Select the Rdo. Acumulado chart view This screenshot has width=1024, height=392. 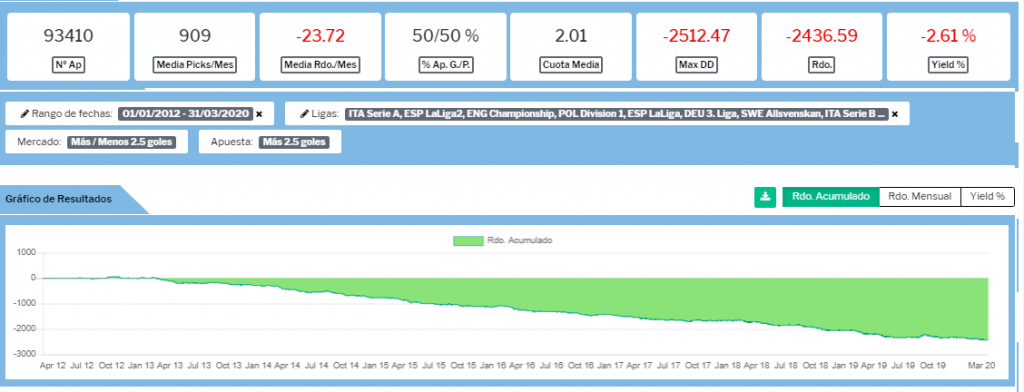click(x=831, y=197)
